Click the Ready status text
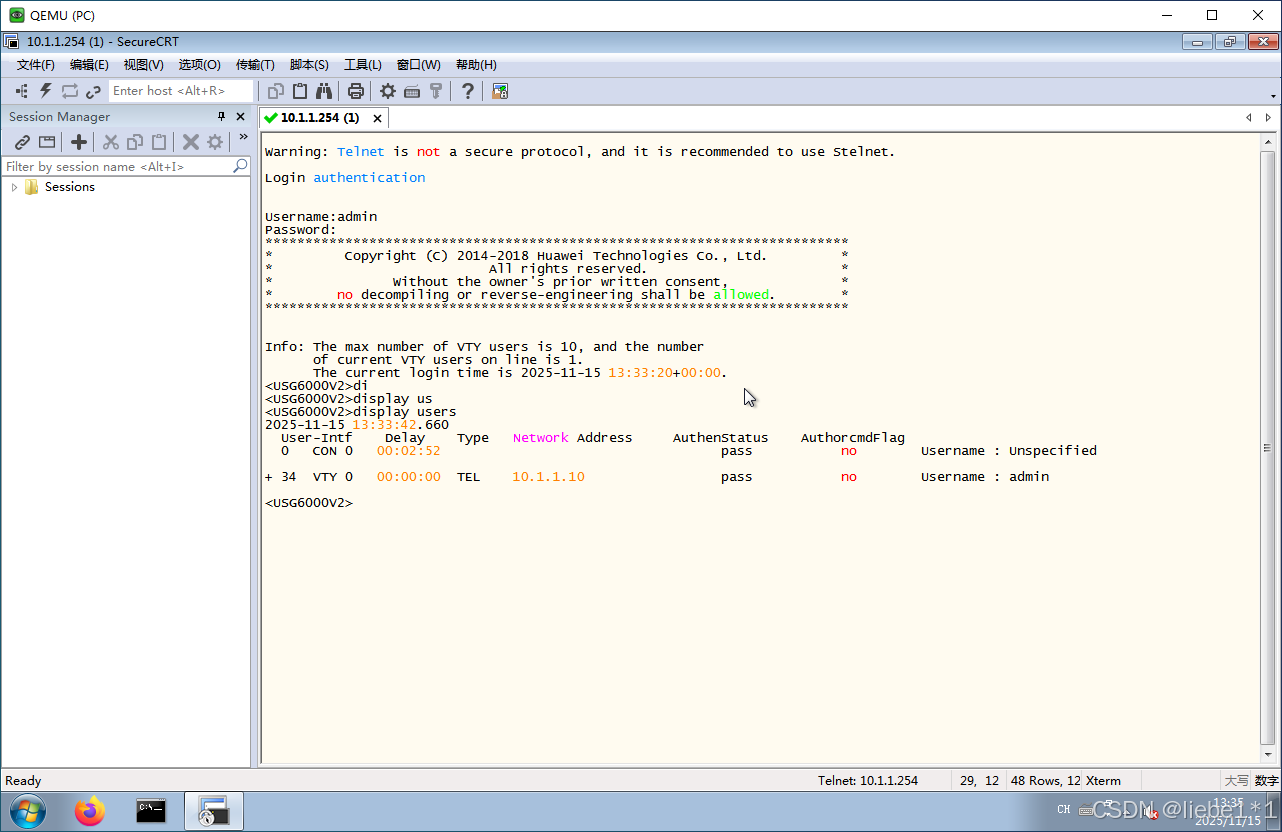Image resolution: width=1282 pixels, height=832 pixels. point(23,781)
